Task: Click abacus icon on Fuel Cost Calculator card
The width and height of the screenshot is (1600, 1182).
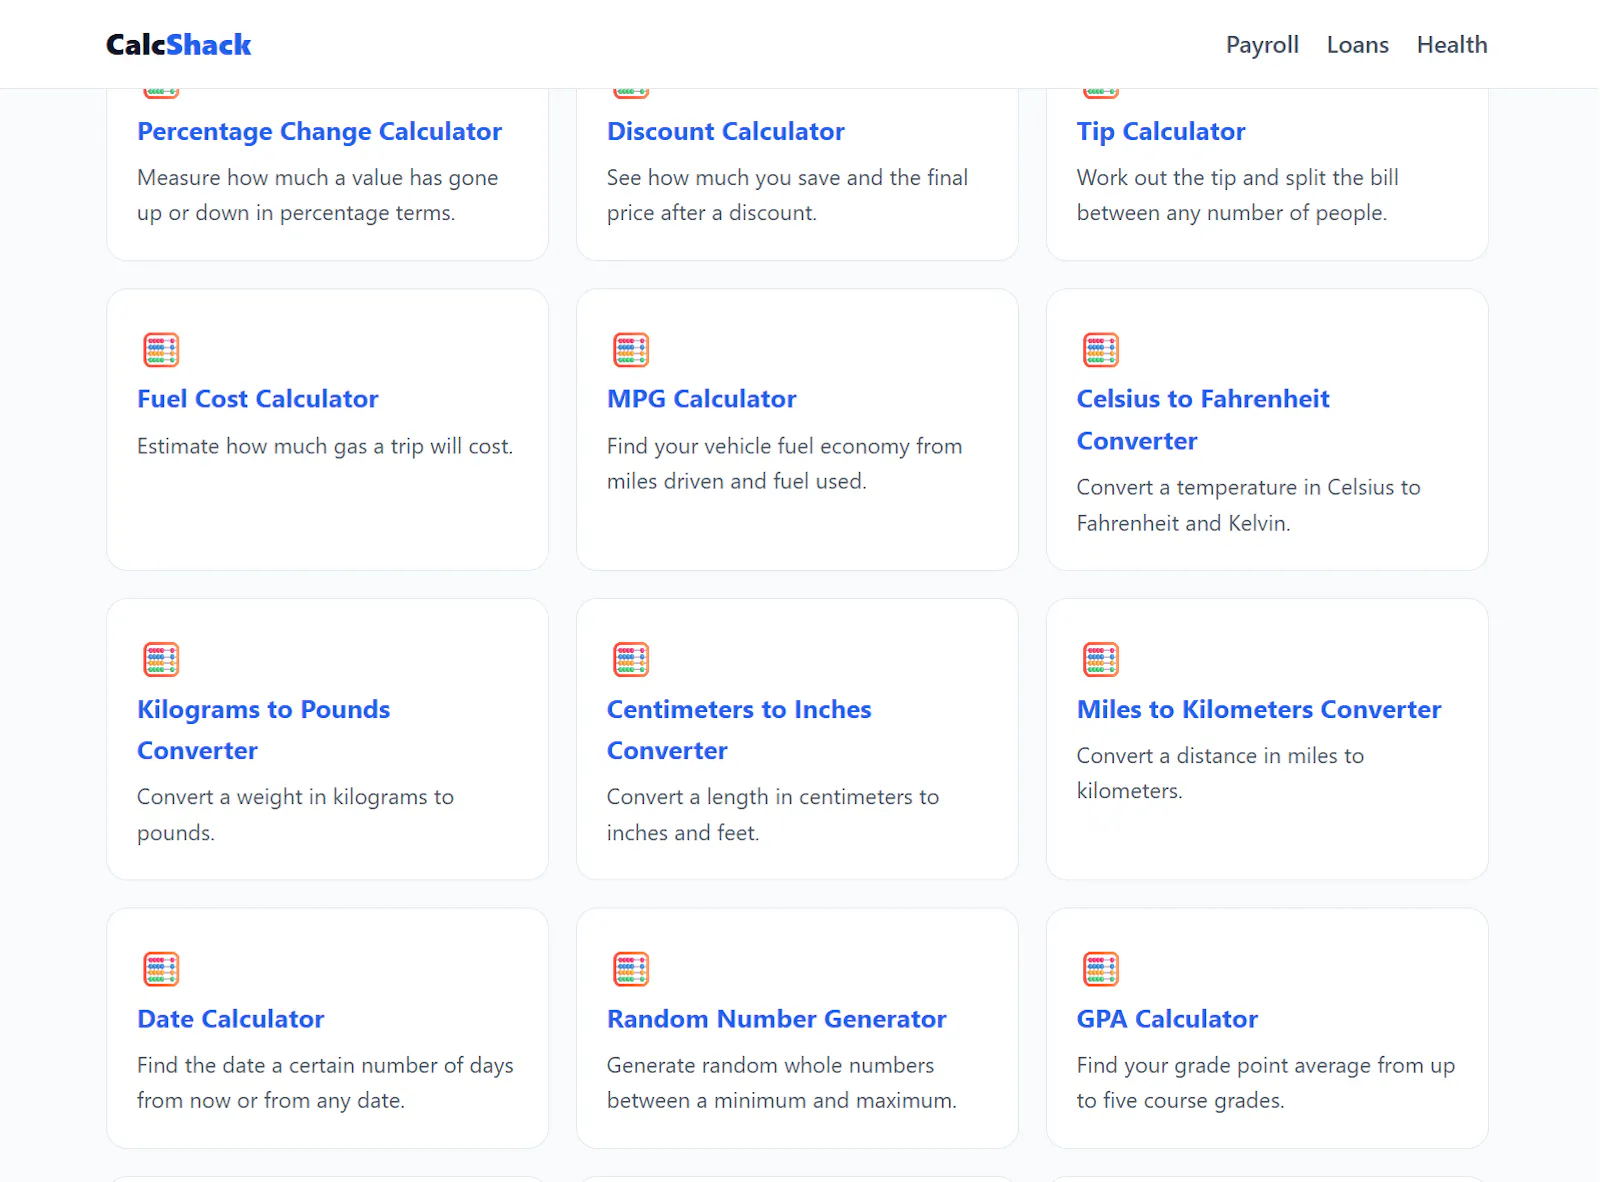Action: tap(161, 350)
